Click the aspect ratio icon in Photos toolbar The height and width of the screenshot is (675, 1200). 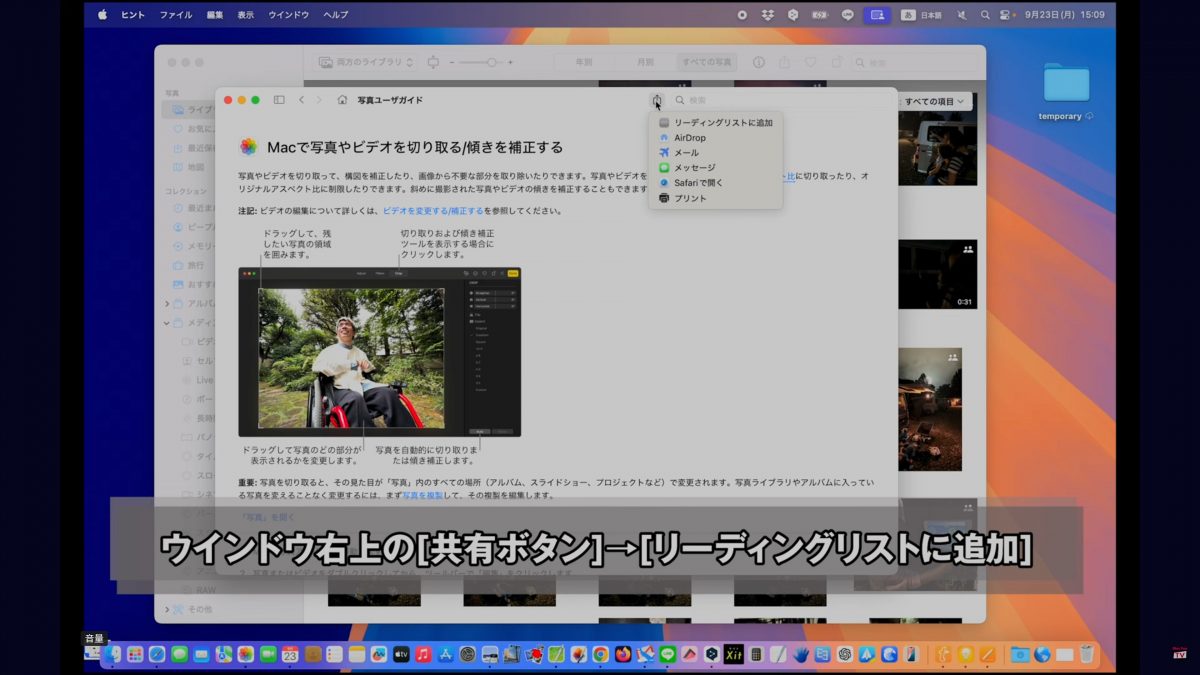[x=433, y=62]
